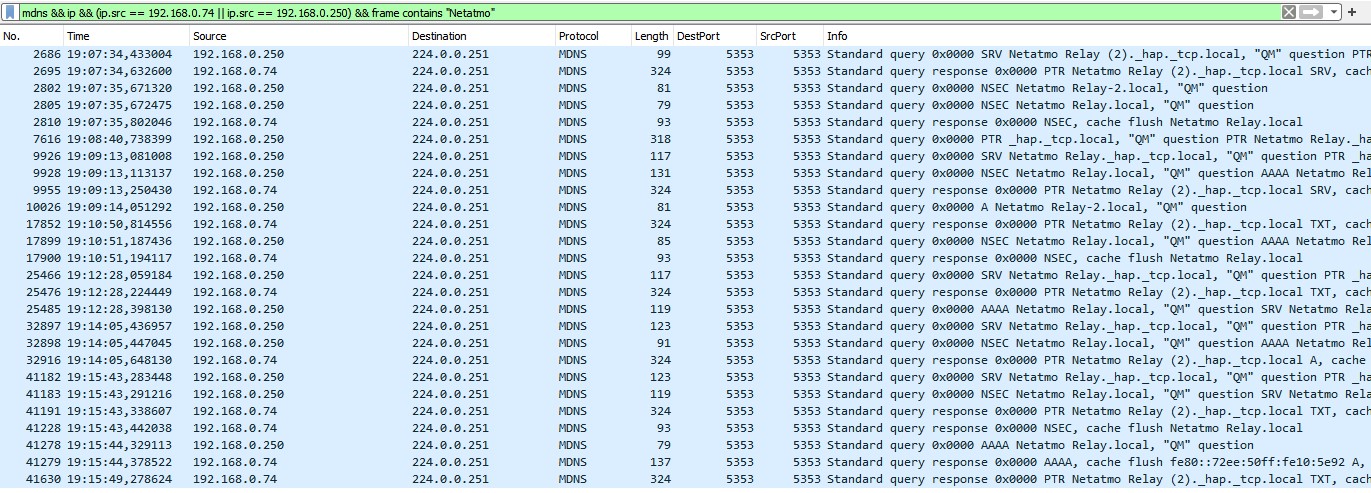Open the display filter bookmark menu

[x=10, y=12]
